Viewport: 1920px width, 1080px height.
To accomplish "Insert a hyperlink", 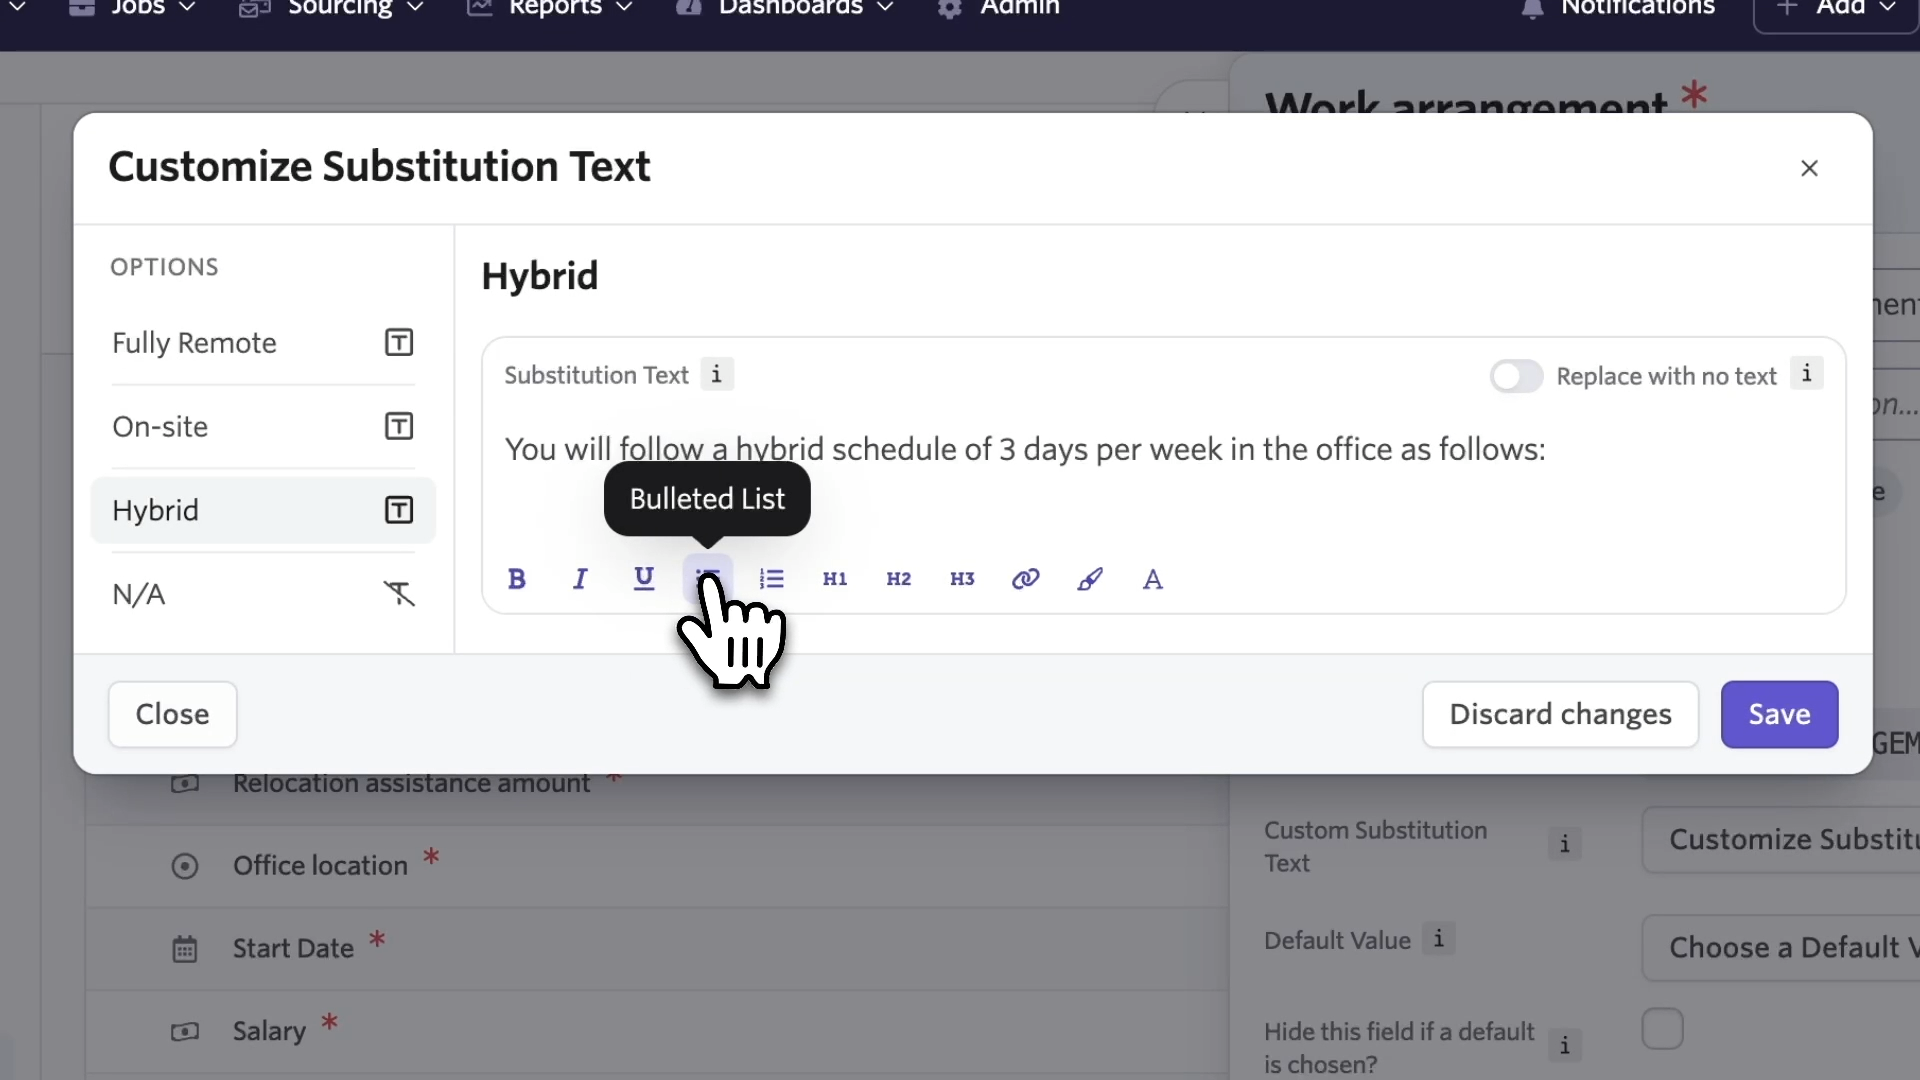I will pyautogui.click(x=1025, y=579).
